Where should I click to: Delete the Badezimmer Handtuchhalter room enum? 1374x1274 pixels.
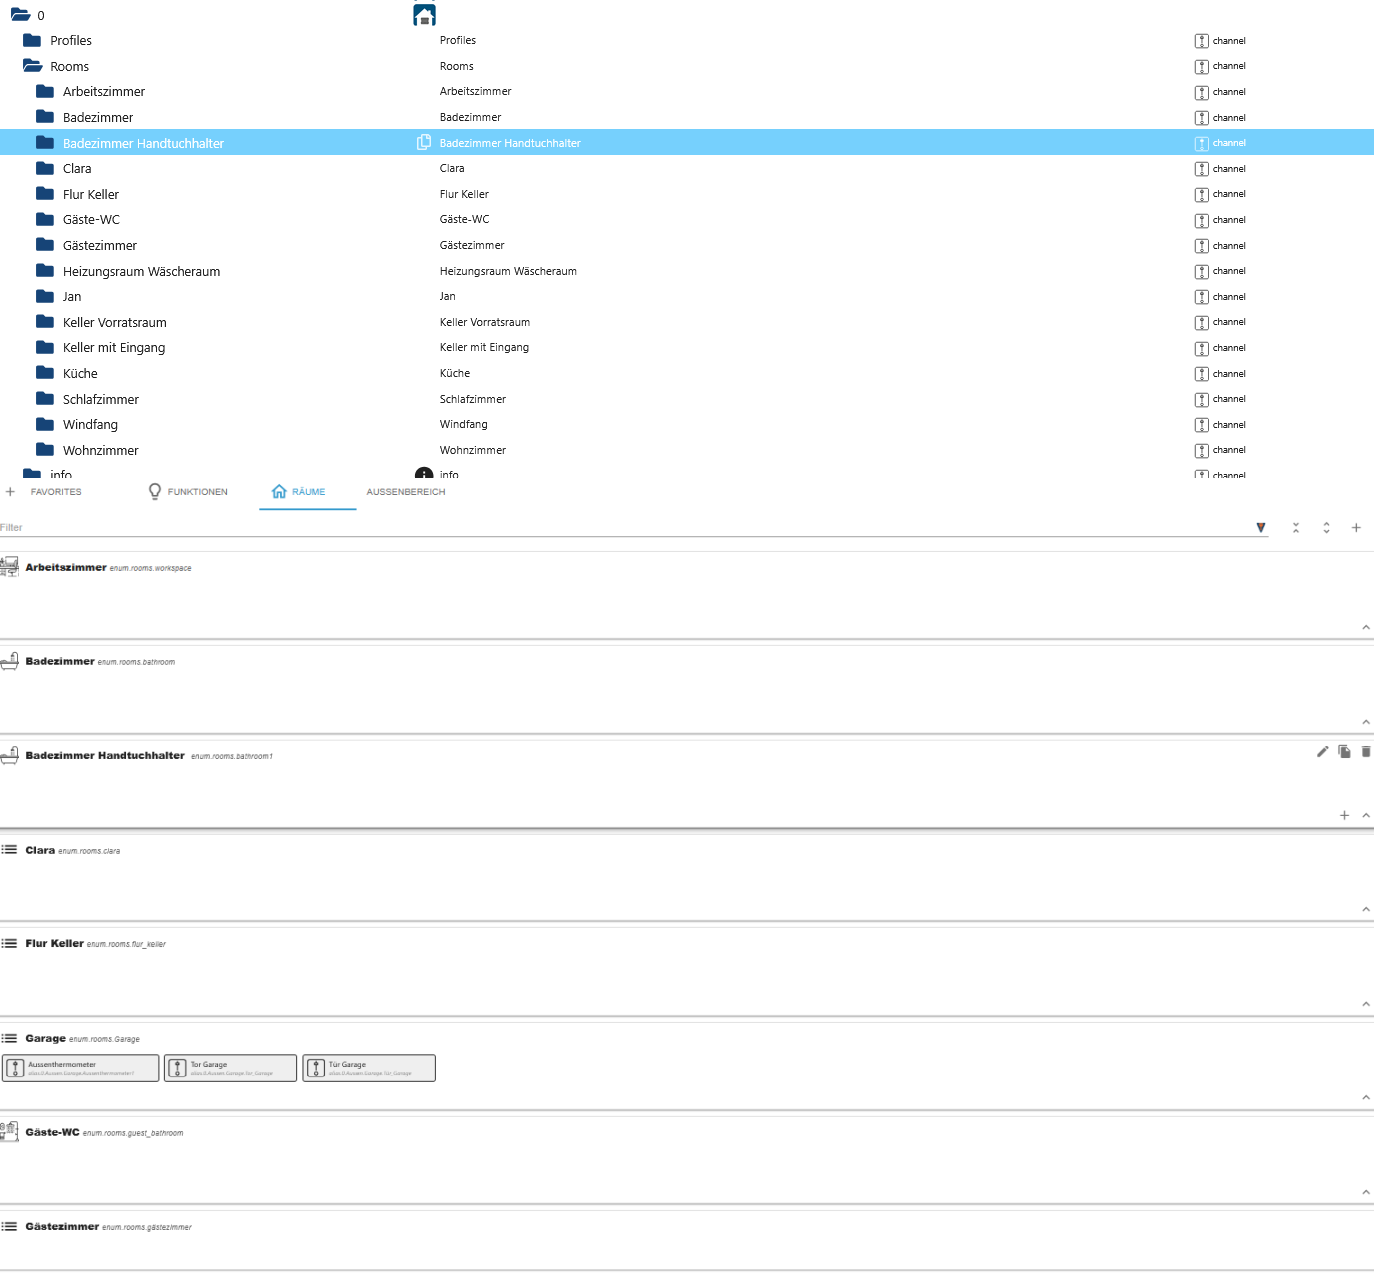point(1366,751)
